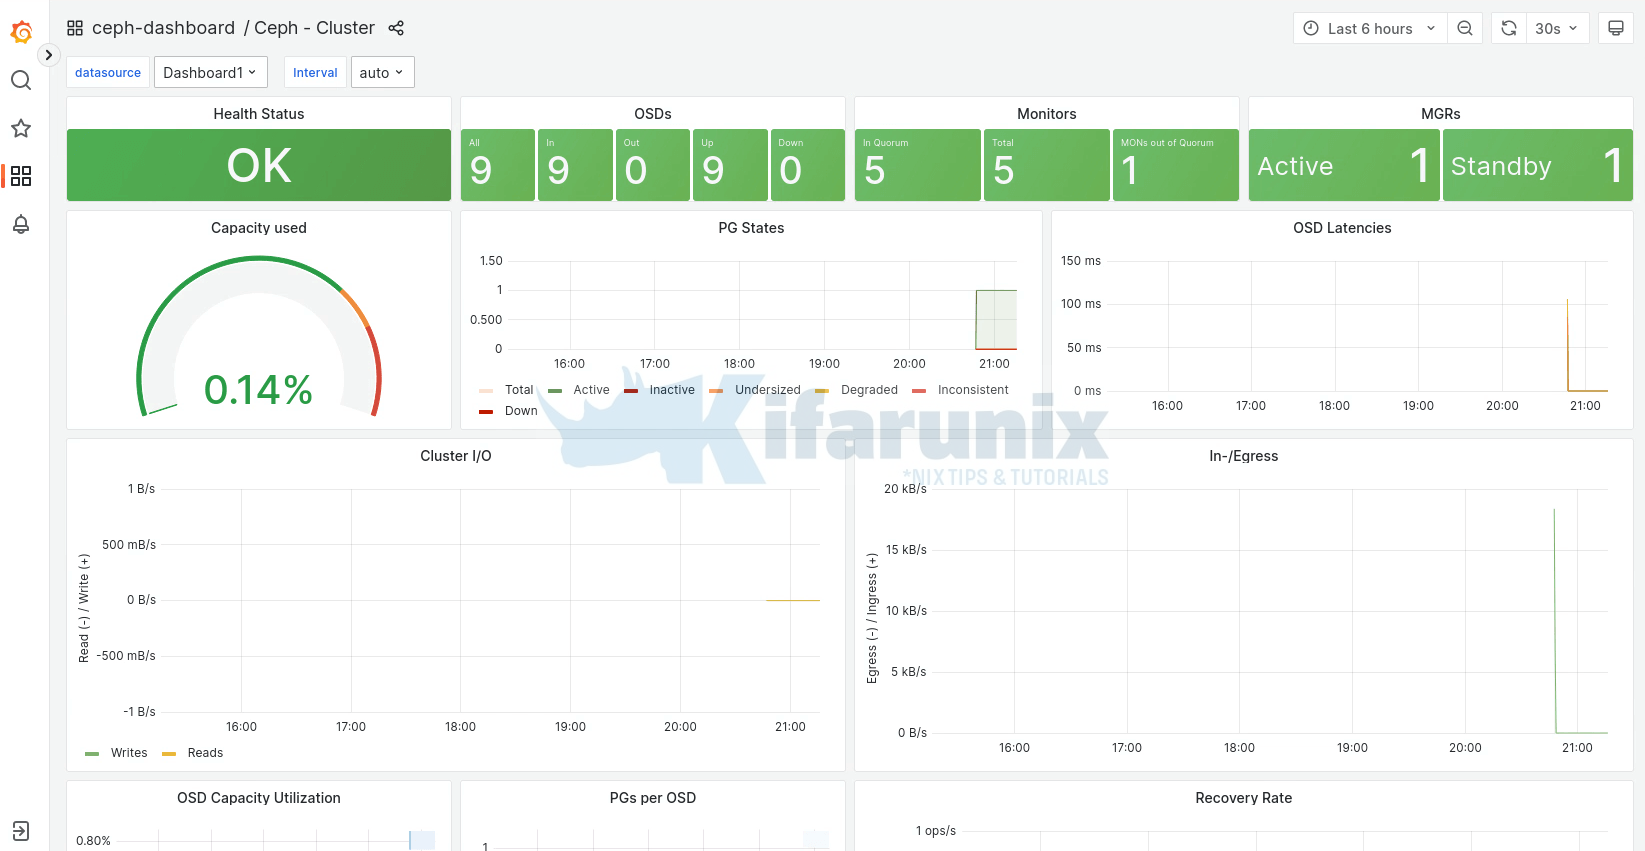Open the search icon in sidebar

click(x=21, y=80)
